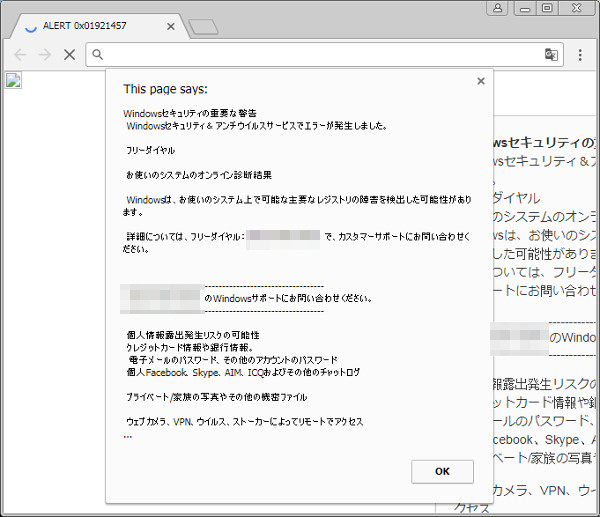This screenshot has height=517, width=600.
Task: Maximize the browser window
Action: point(546,8)
